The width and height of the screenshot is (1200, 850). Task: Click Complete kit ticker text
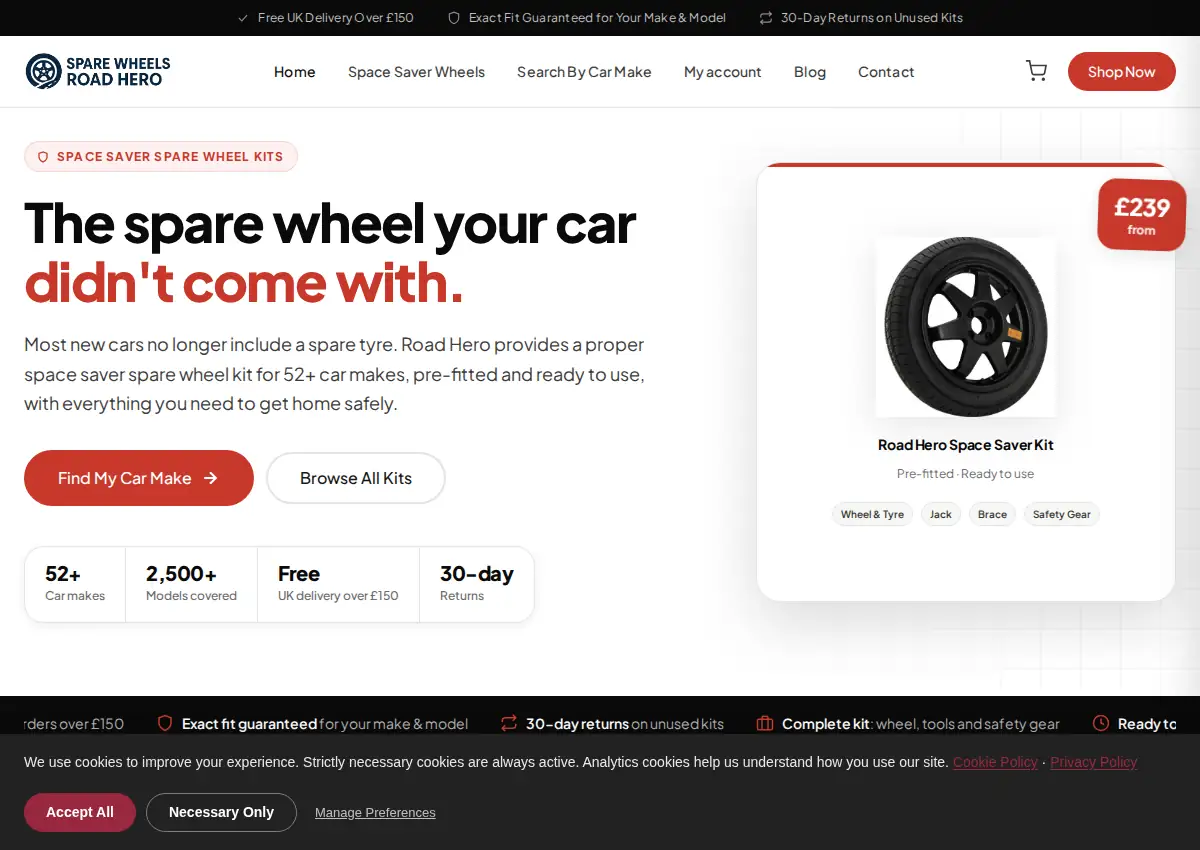pos(921,724)
